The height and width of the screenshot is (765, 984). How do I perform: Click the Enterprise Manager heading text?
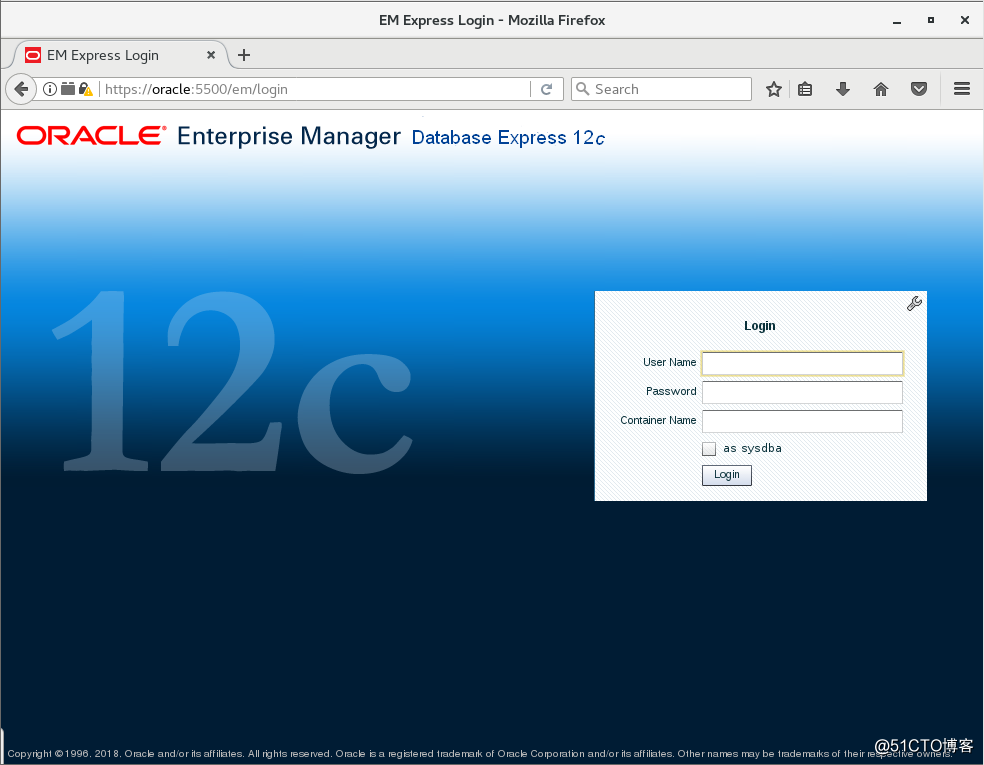point(289,136)
